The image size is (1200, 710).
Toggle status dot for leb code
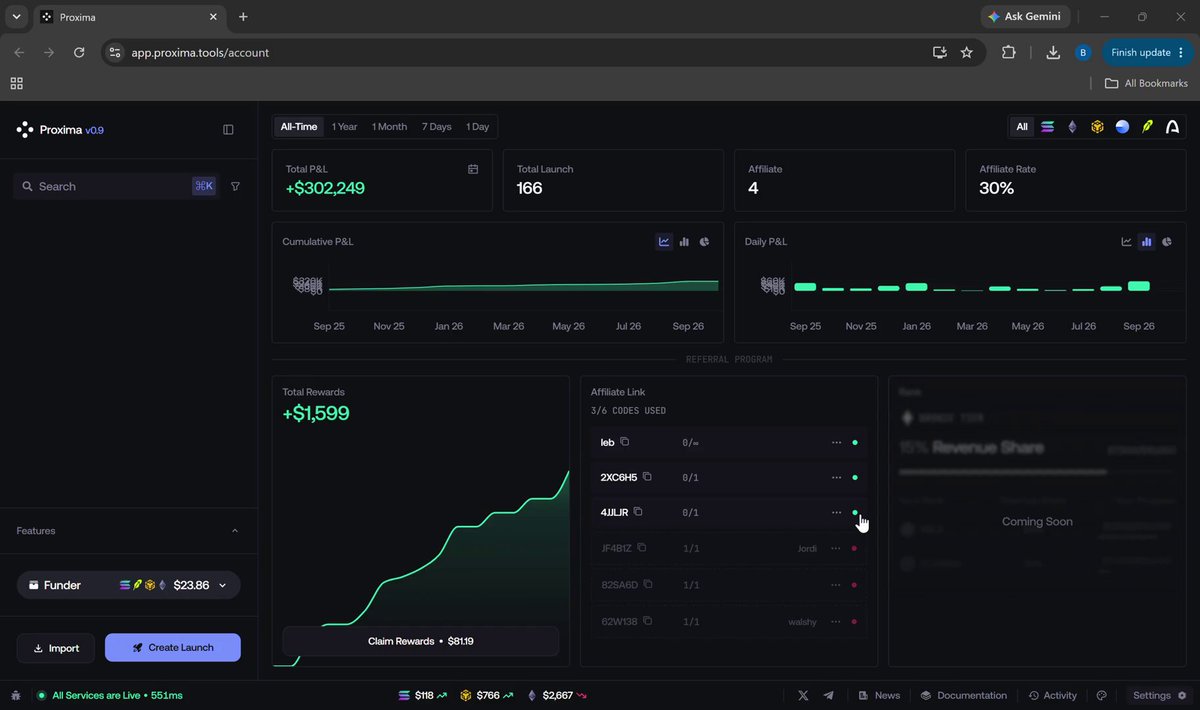855,442
